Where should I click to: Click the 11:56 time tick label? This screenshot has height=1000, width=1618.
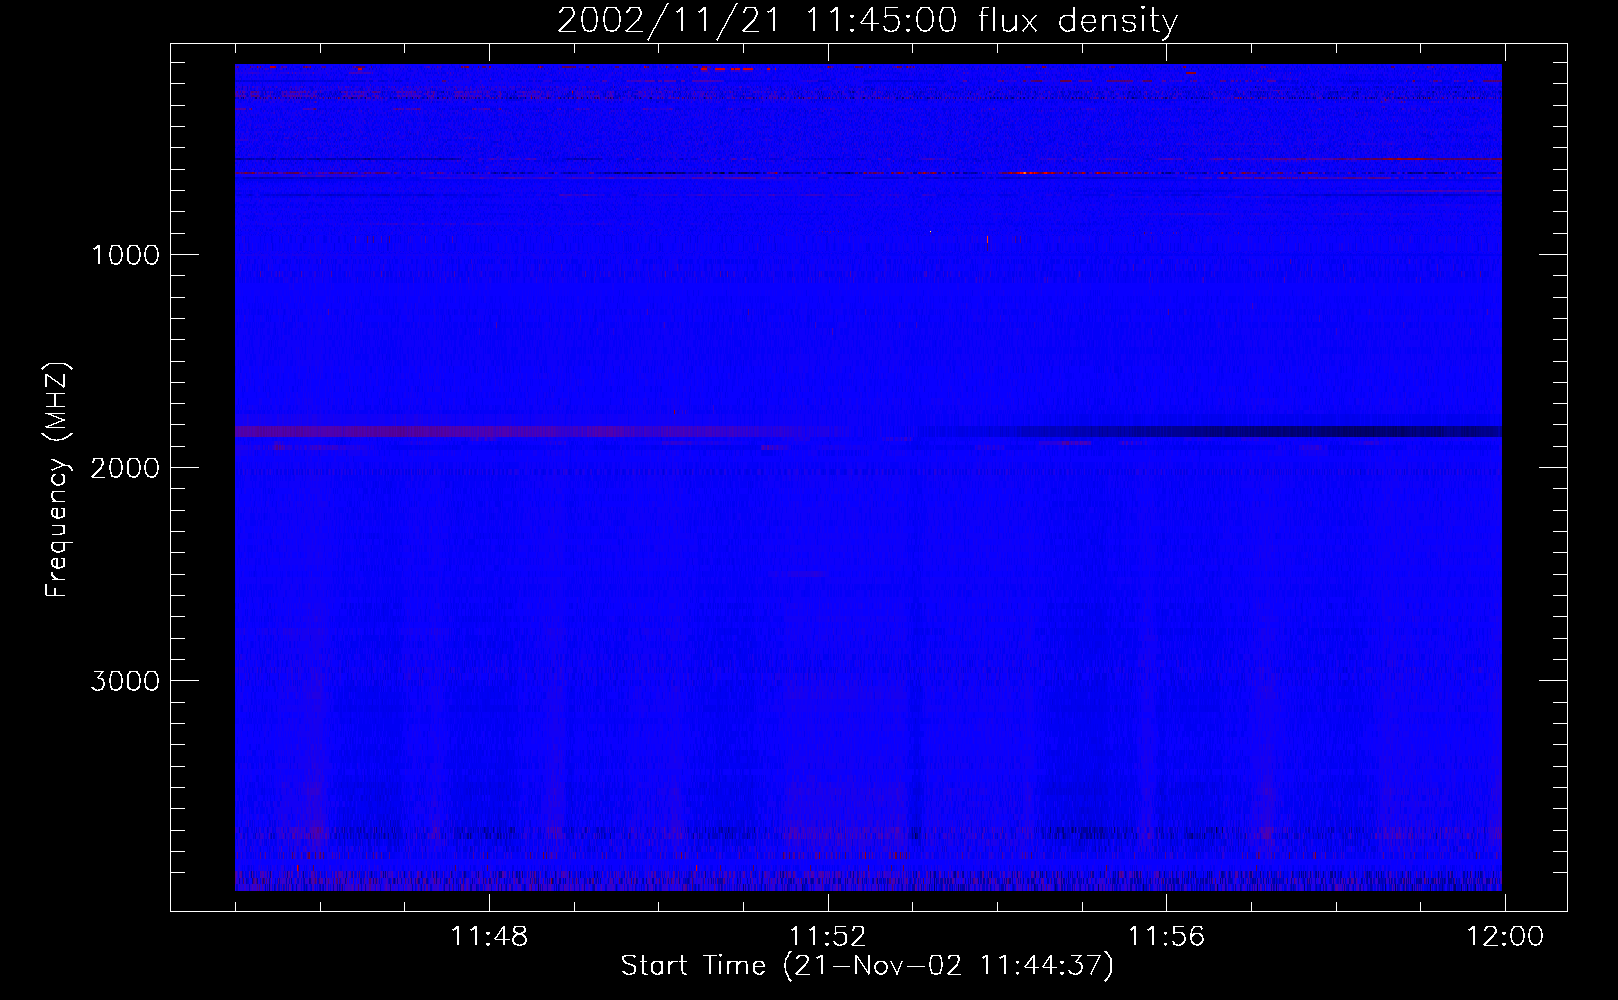[1166, 937]
